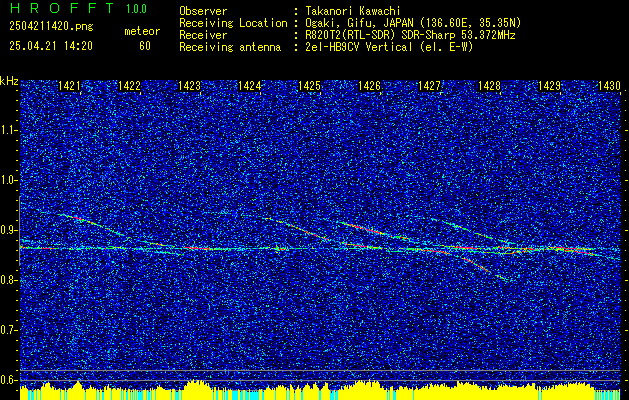Click the 0.9 kHz axis label
This screenshot has width=629, height=400.
8,230
